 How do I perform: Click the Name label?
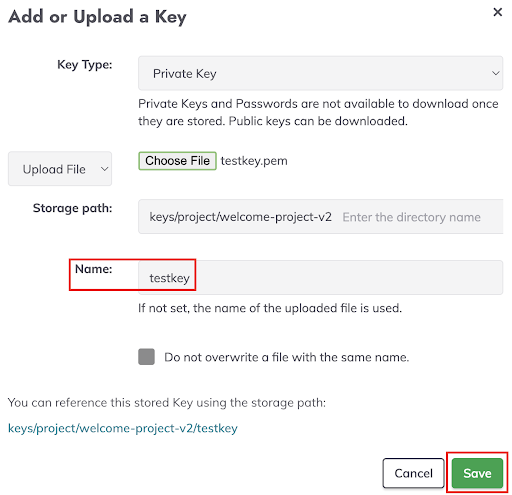click(94, 269)
